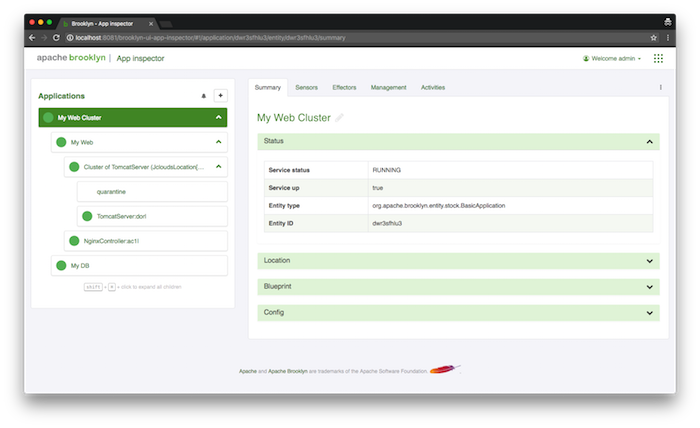This screenshot has height=428, width=700.
Task: Expand the Location section
Action: click(x=649, y=261)
